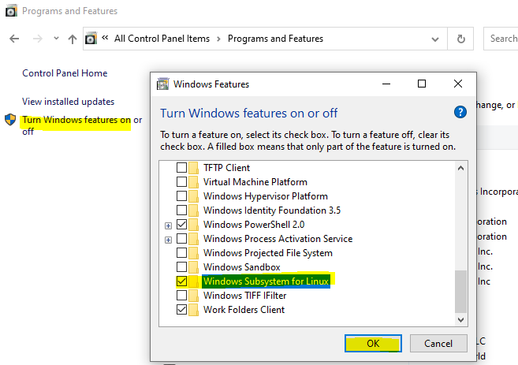Select Virtual Machine Platform label
The image size is (518, 365).
pyautogui.click(x=255, y=182)
